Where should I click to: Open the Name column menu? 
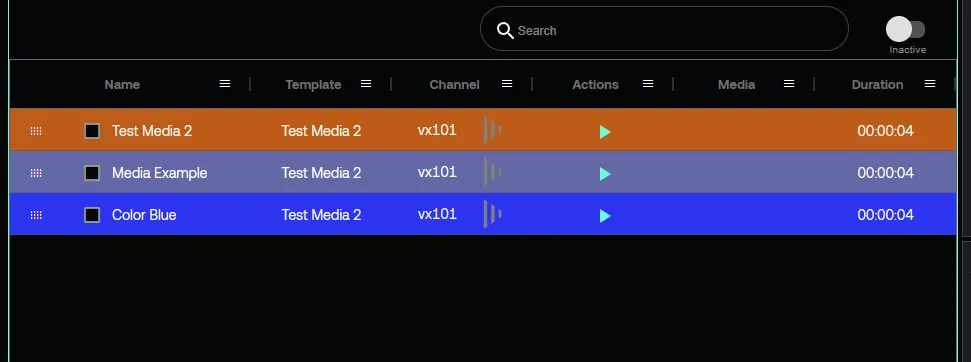tap(225, 84)
